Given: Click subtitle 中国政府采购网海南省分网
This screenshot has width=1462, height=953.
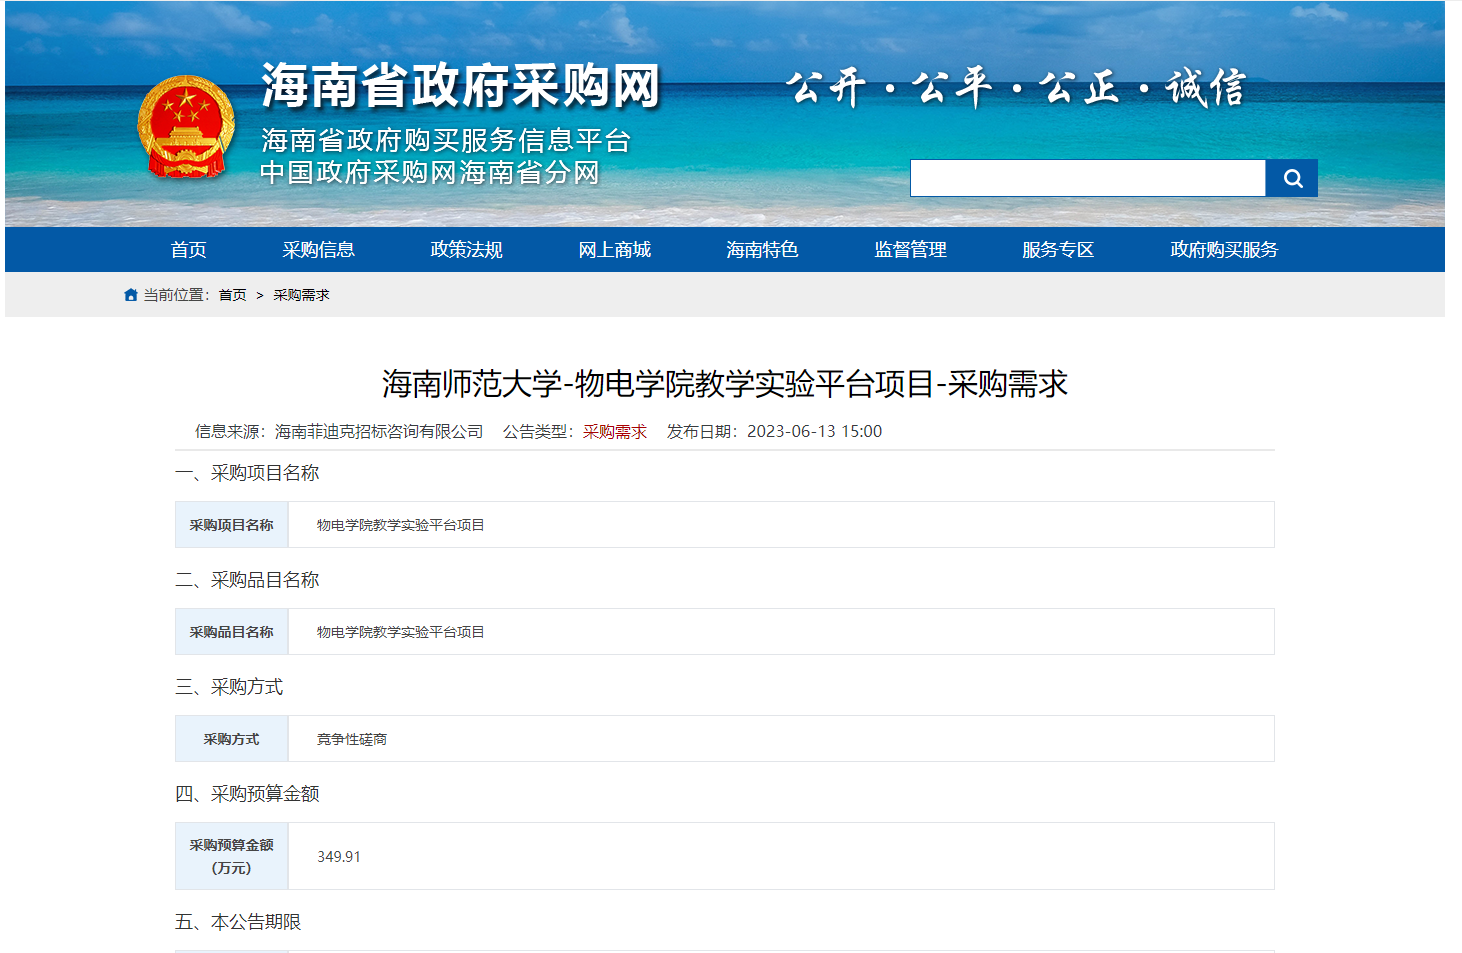Looking at the screenshot, I should (430, 173).
